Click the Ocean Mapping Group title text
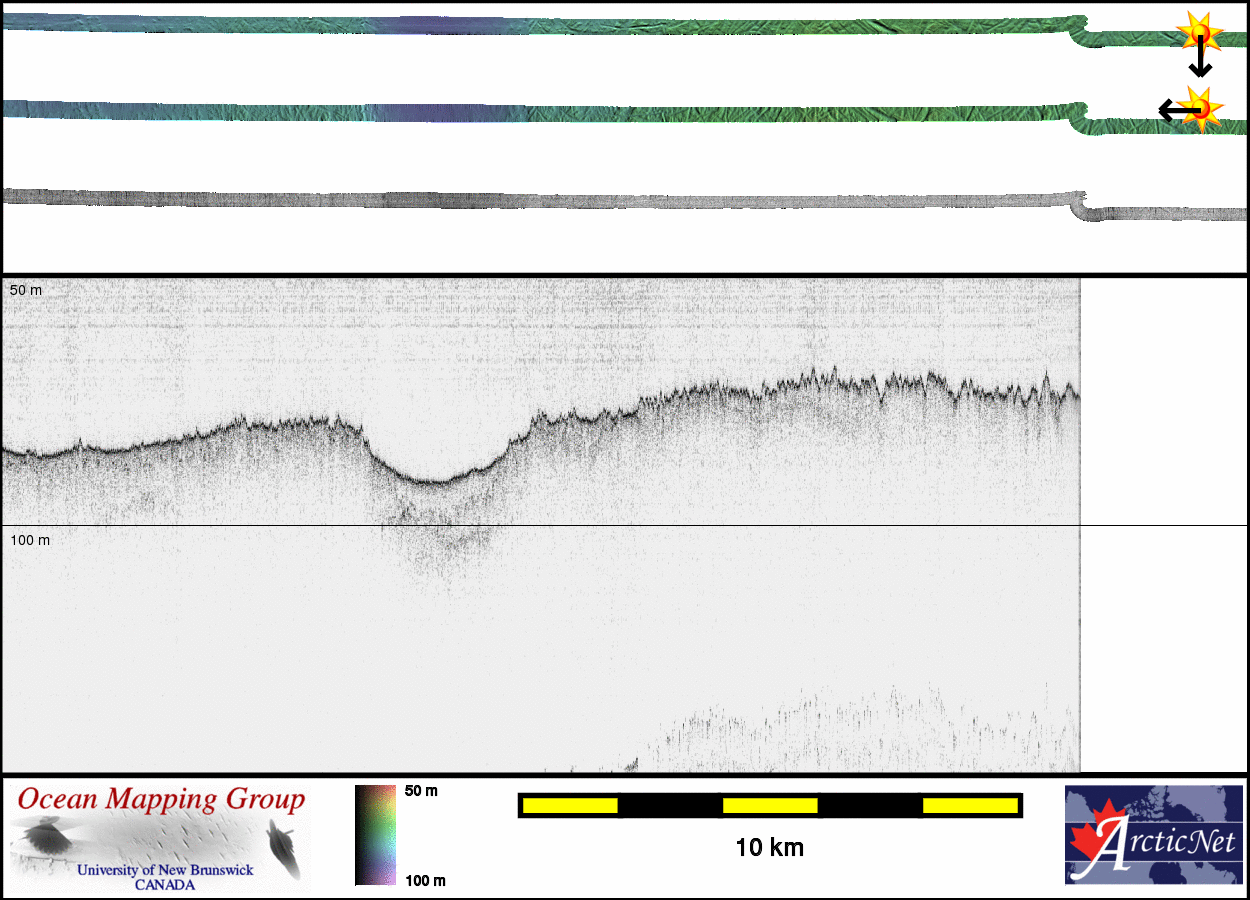This screenshot has width=1250, height=900. tap(161, 800)
